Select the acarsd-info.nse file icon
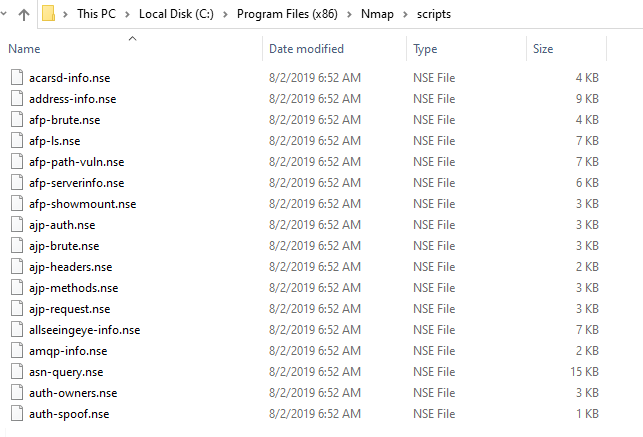The width and height of the screenshot is (643, 437). point(17,77)
